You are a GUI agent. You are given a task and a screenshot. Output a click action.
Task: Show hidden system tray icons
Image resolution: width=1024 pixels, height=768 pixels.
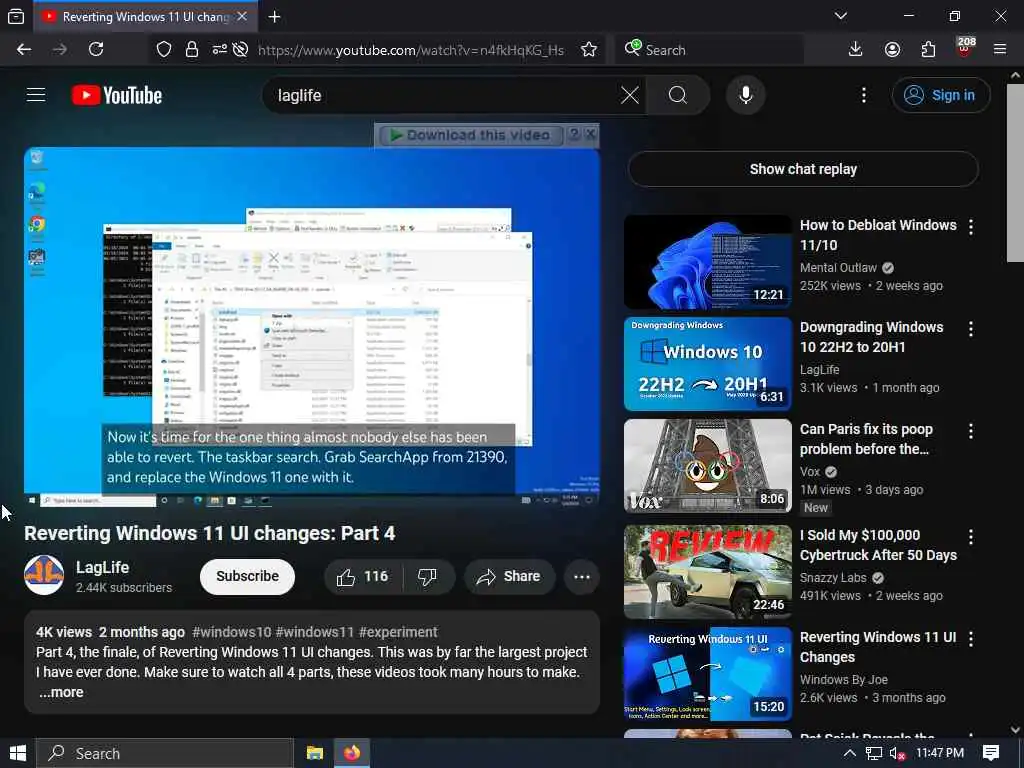point(850,753)
